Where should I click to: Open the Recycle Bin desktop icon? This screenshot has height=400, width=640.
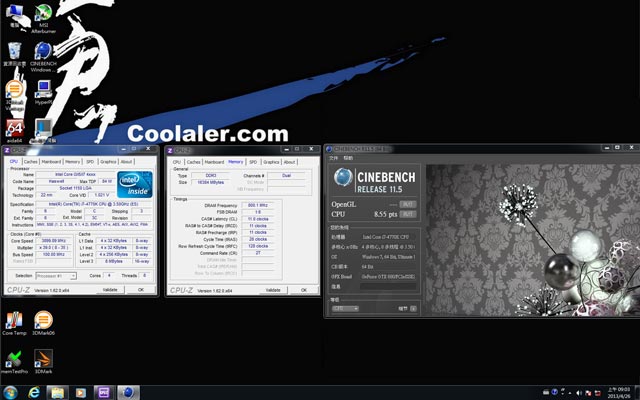[14, 54]
